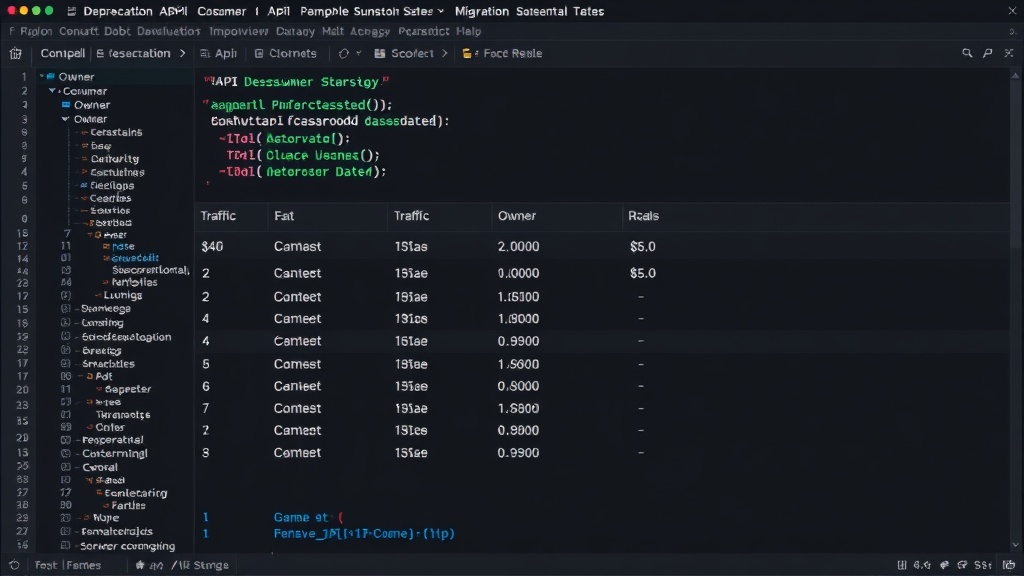Click the small icon at the menu bar's right end
Viewport: 1024px width, 576px height.
tap(1012, 31)
